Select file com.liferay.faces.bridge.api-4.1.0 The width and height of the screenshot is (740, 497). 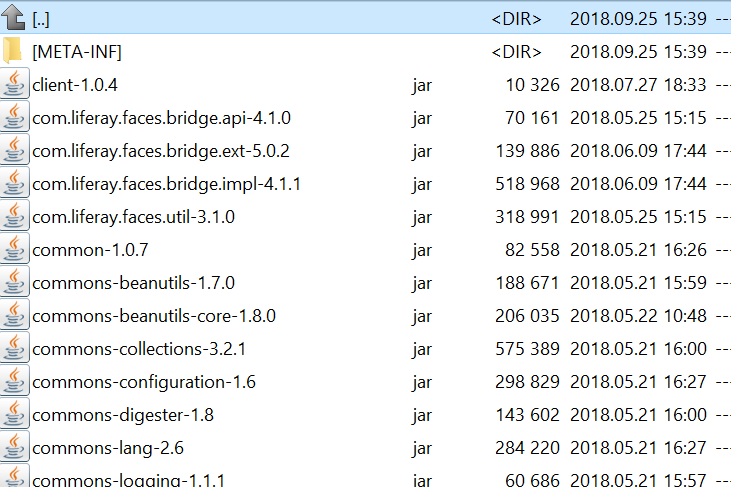pyautogui.click(x=161, y=118)
